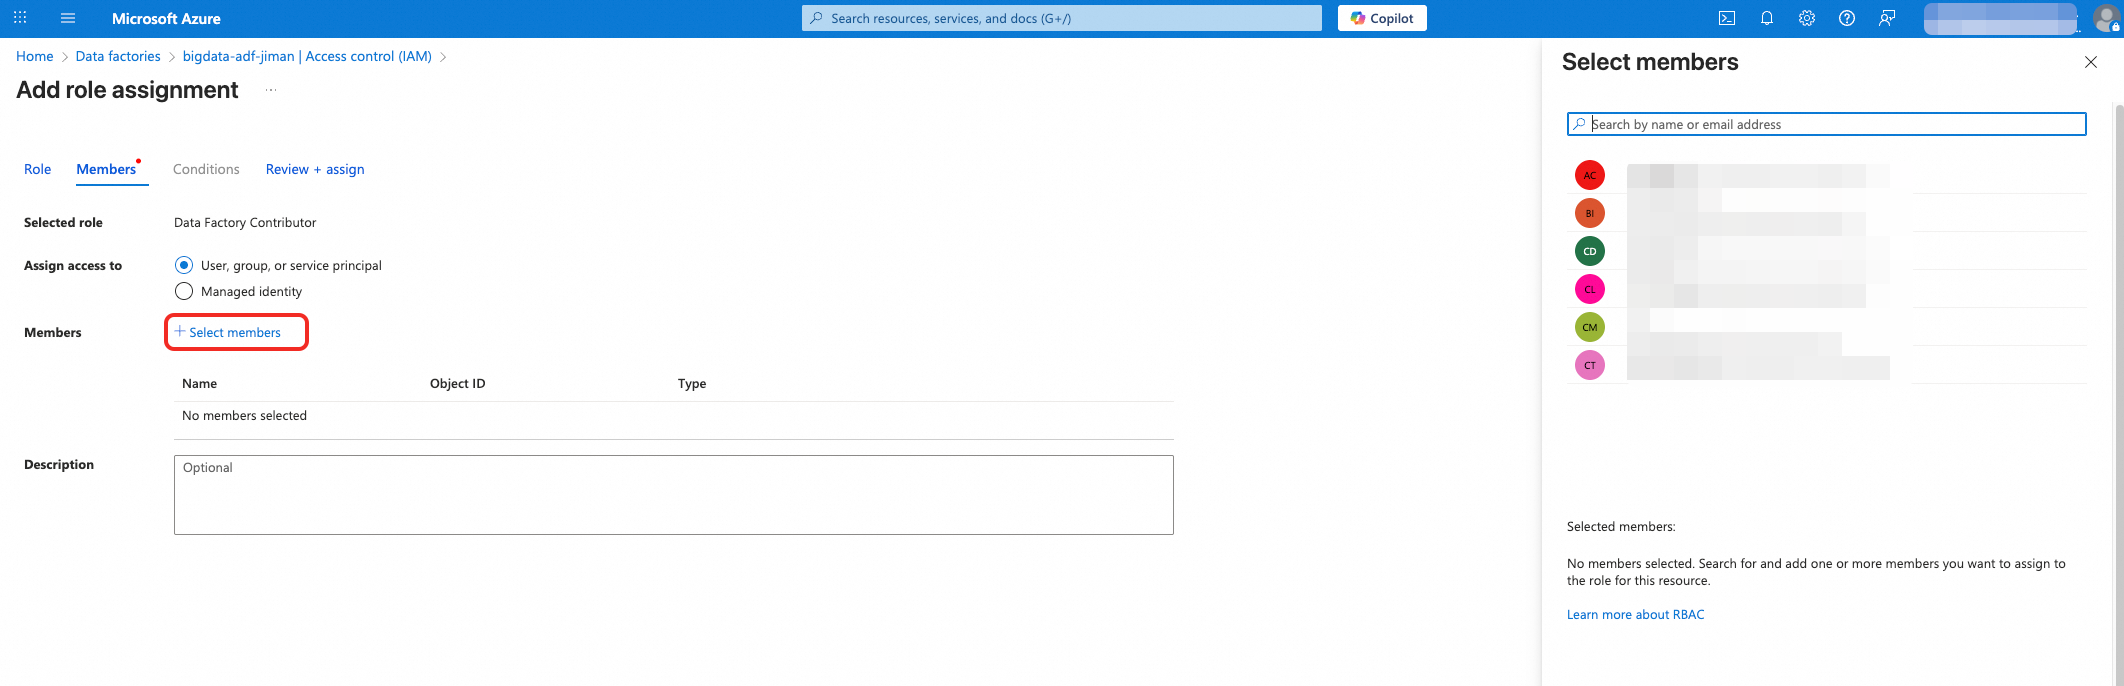The width and height of the screenshot is (2124, 686).
Task: Open the Copilot button
Action: (x=1382, y=18)
